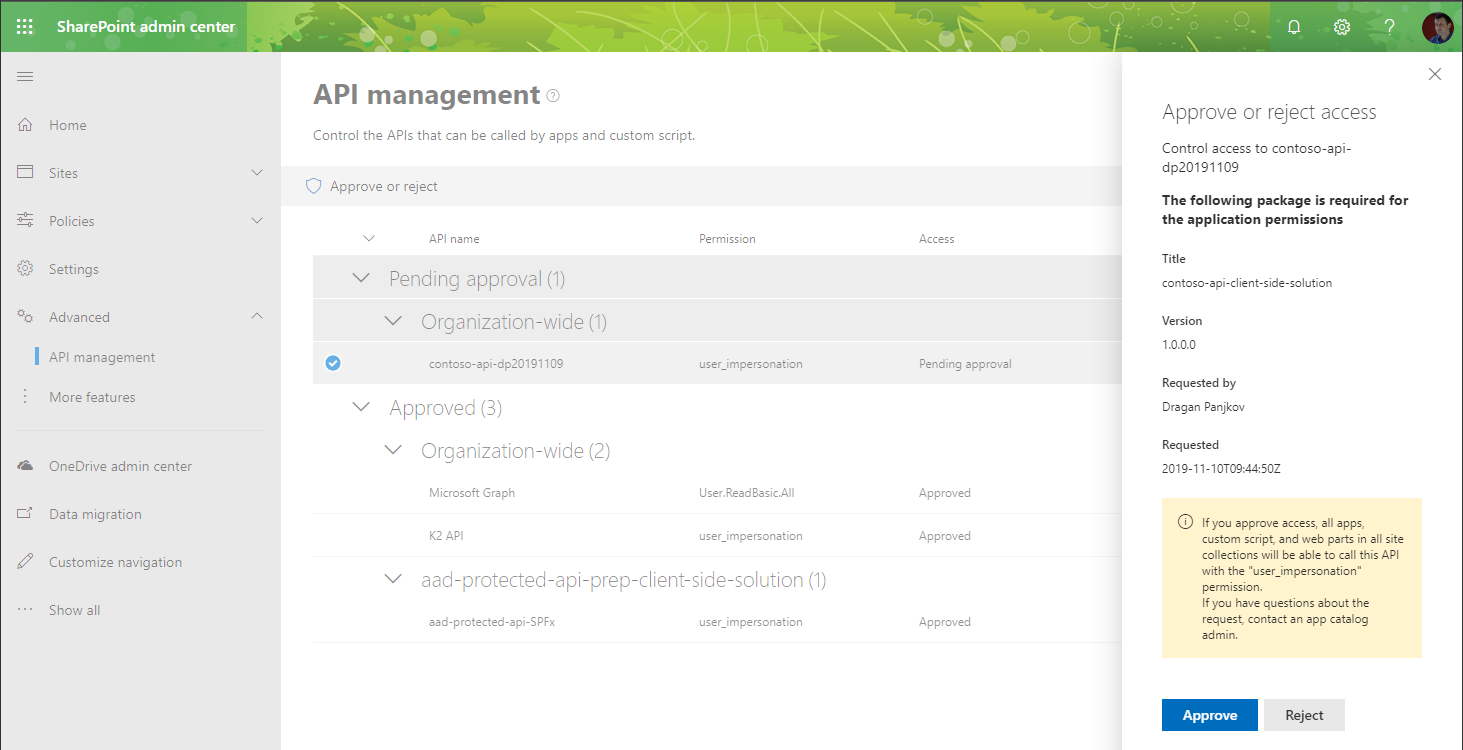Open the SharePoint app launcher waffle icon

pos(25,26)
